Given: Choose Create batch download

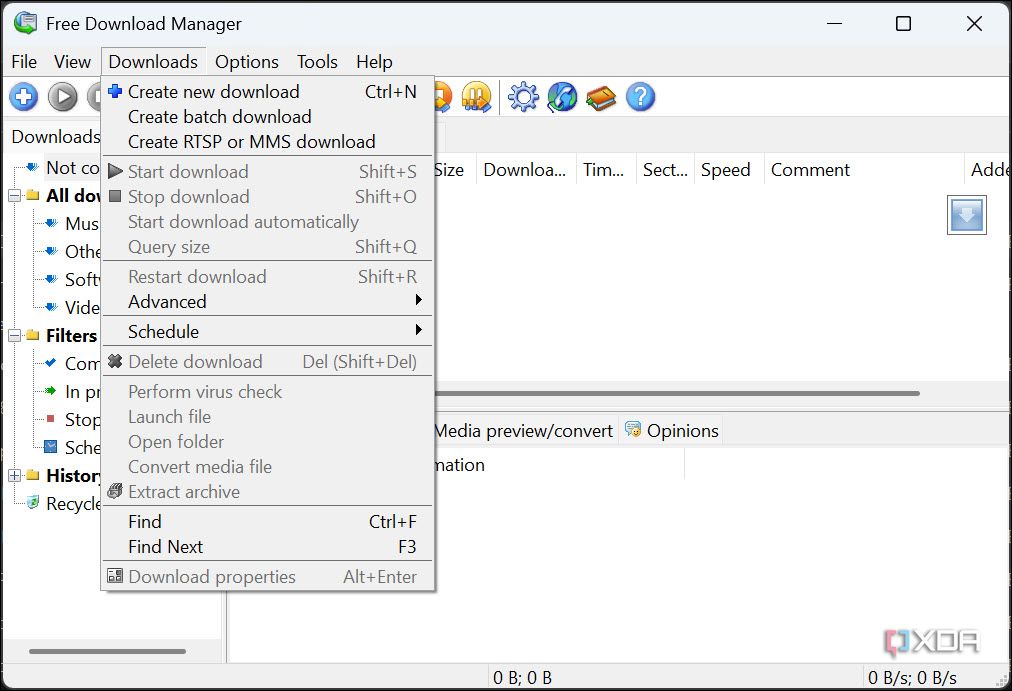Looking at the screenshot, I should tap(268, 117).
